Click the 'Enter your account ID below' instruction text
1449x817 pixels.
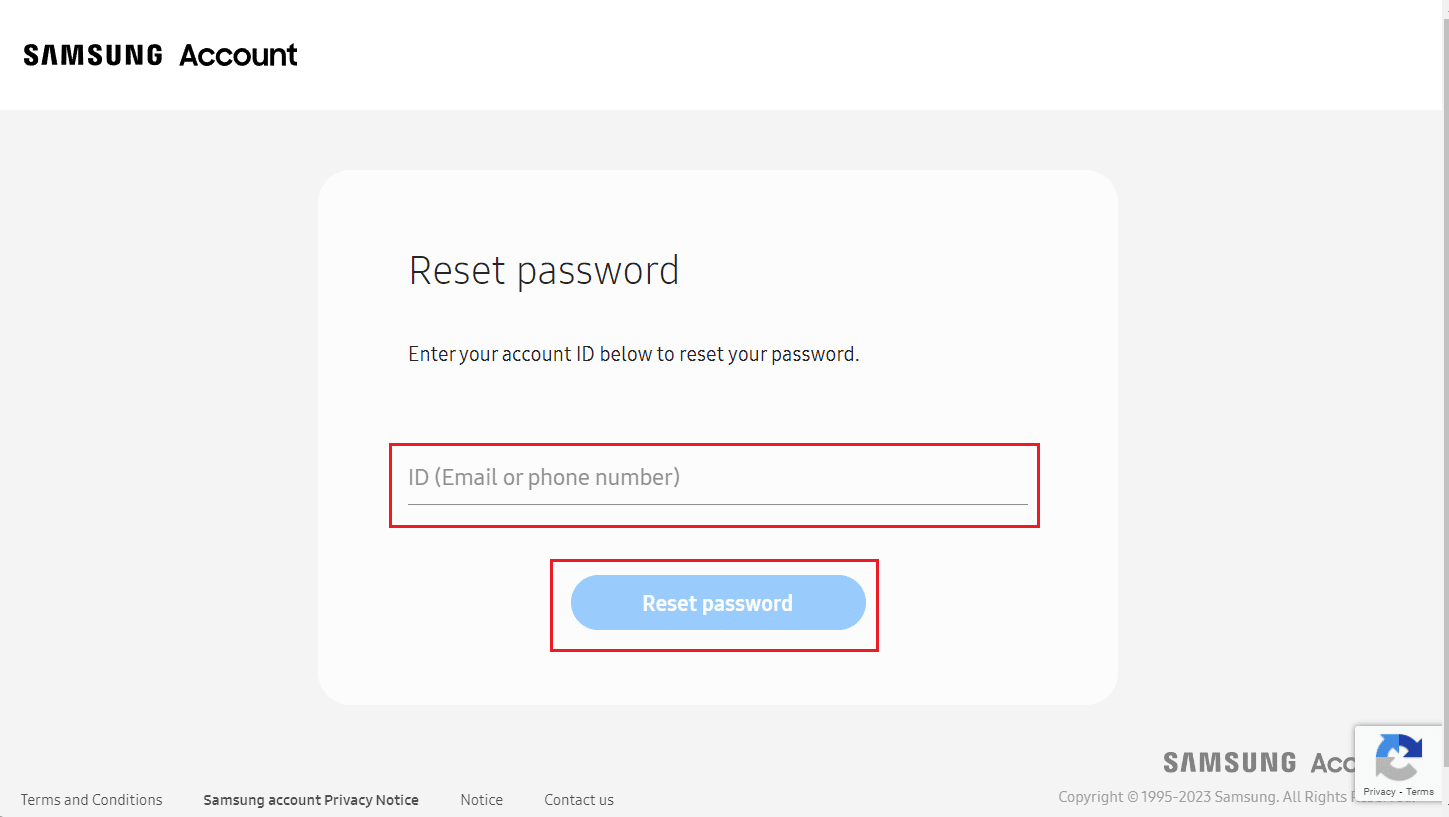coord(633,354)
